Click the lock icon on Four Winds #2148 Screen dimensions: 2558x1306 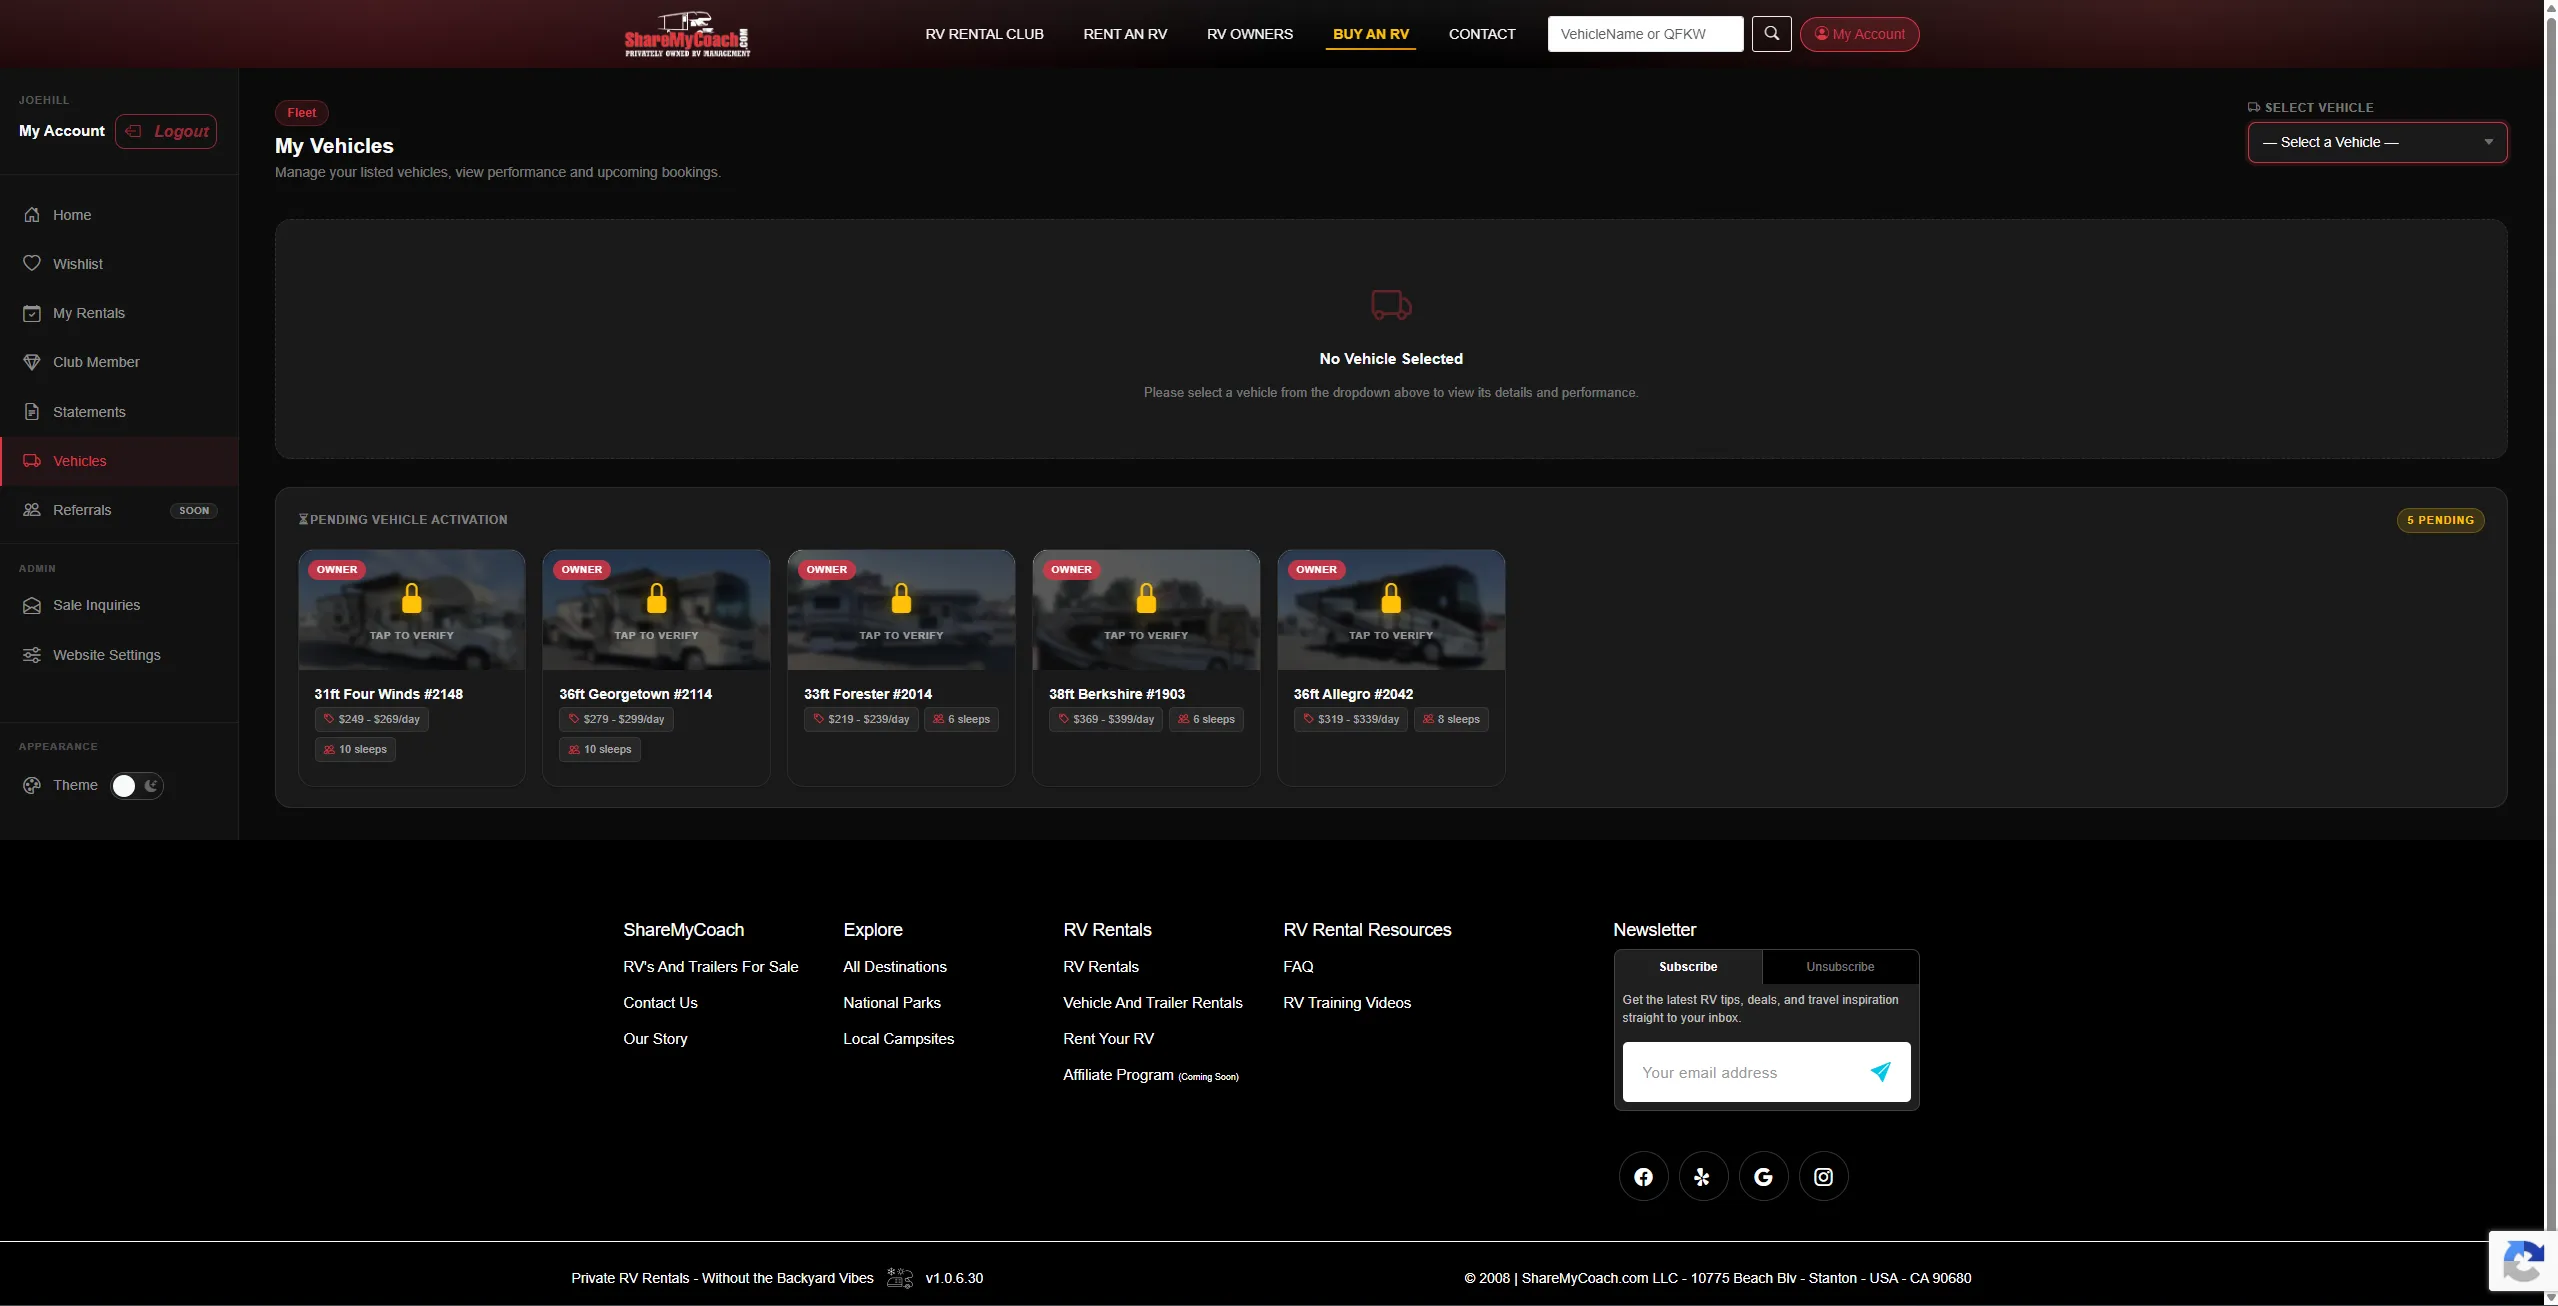click(x=412, y=598)
